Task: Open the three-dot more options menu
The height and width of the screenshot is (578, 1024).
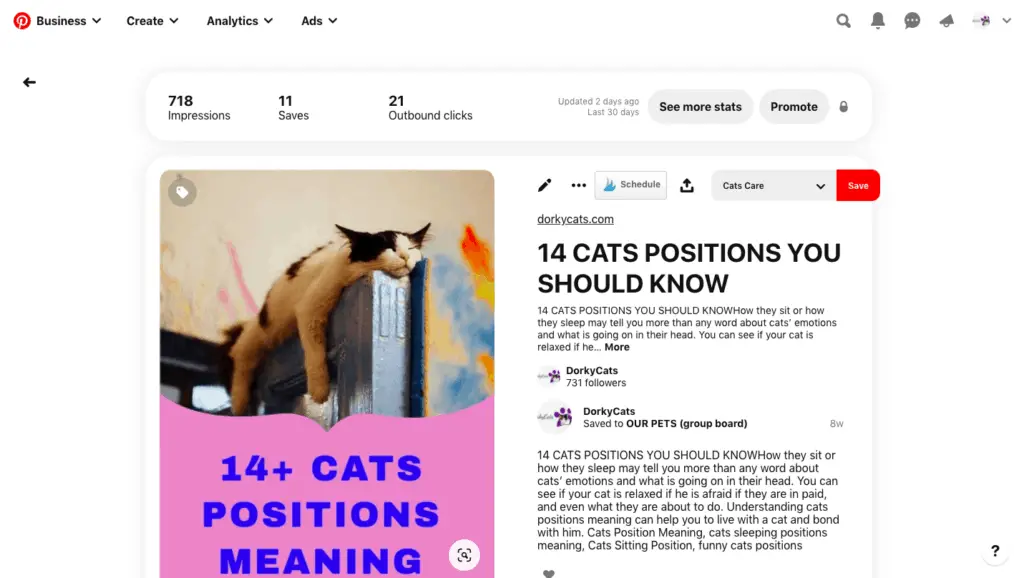Action: pyautogui.click(x=579, y=185)
